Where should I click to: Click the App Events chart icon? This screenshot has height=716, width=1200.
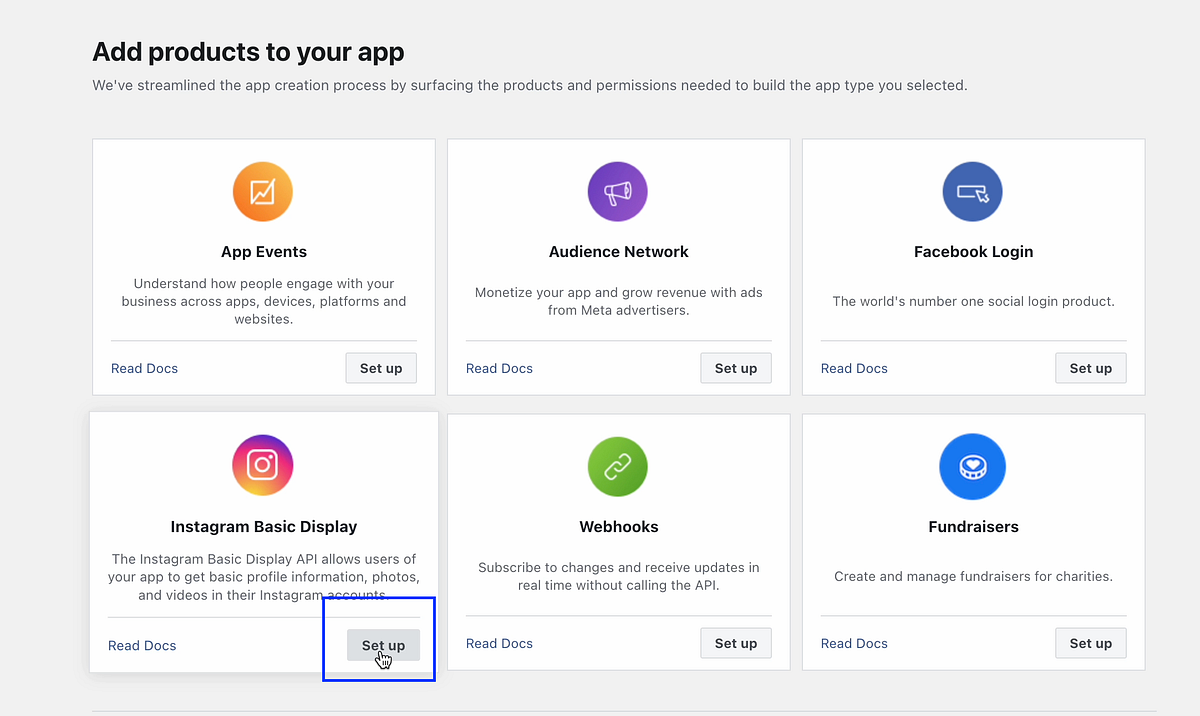(x=263, y=191)
